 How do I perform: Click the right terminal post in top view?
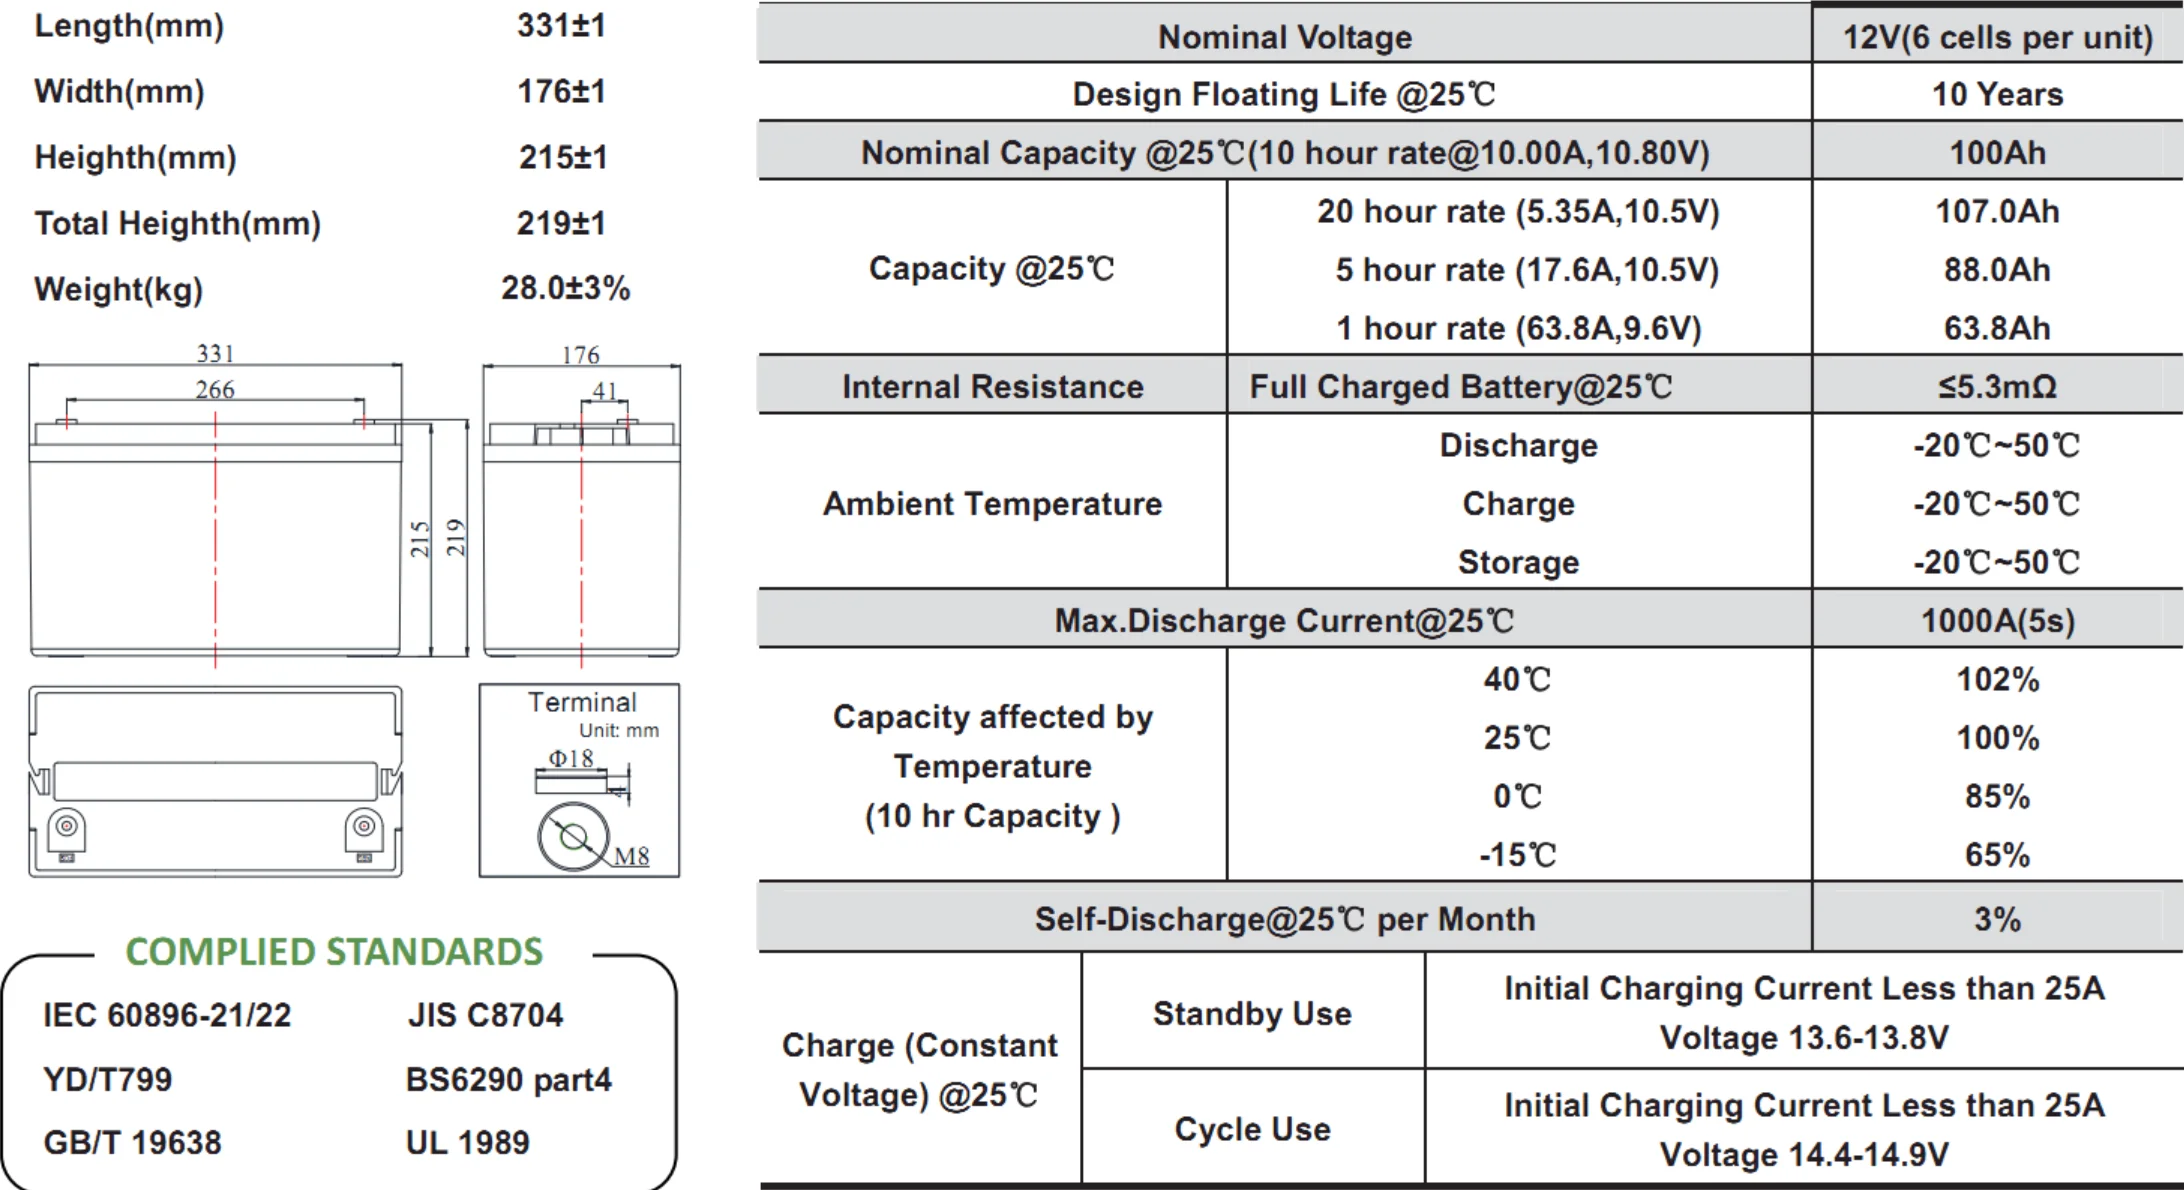(364, 826)
